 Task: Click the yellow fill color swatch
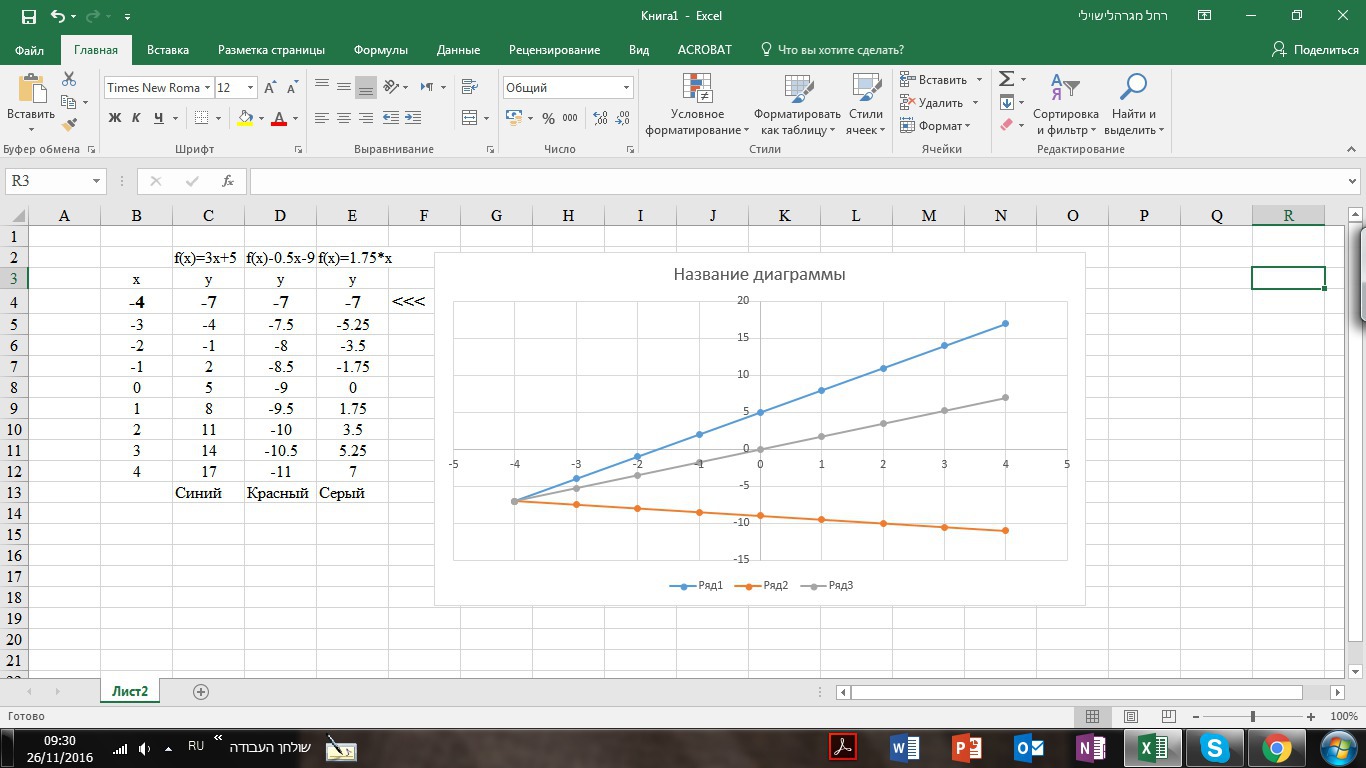click(x=245, y=118)
